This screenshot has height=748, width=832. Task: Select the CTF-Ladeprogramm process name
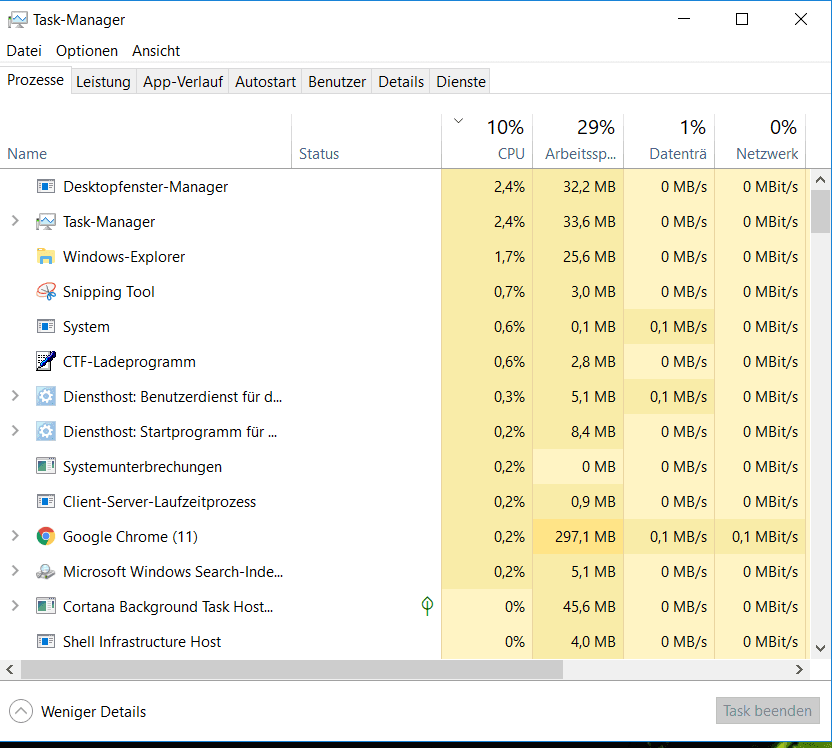point(129,362)
